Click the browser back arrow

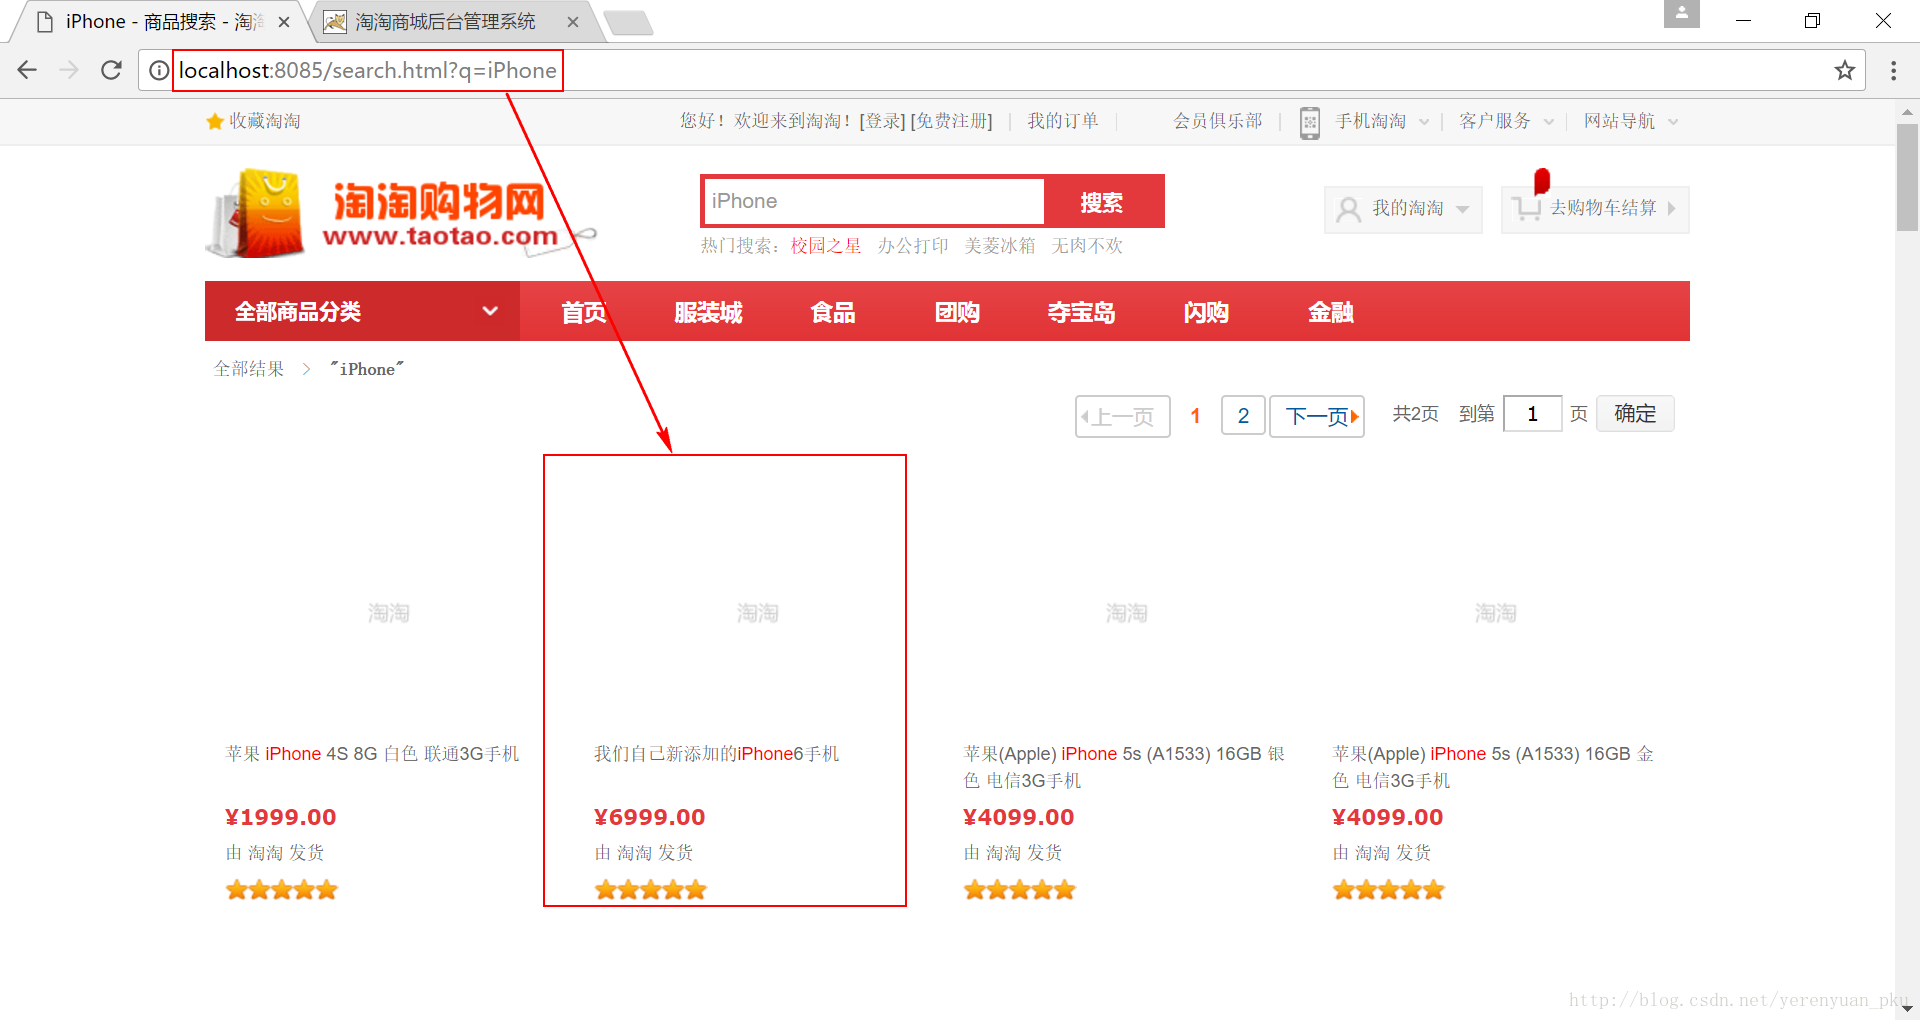(x=27, y=70)
